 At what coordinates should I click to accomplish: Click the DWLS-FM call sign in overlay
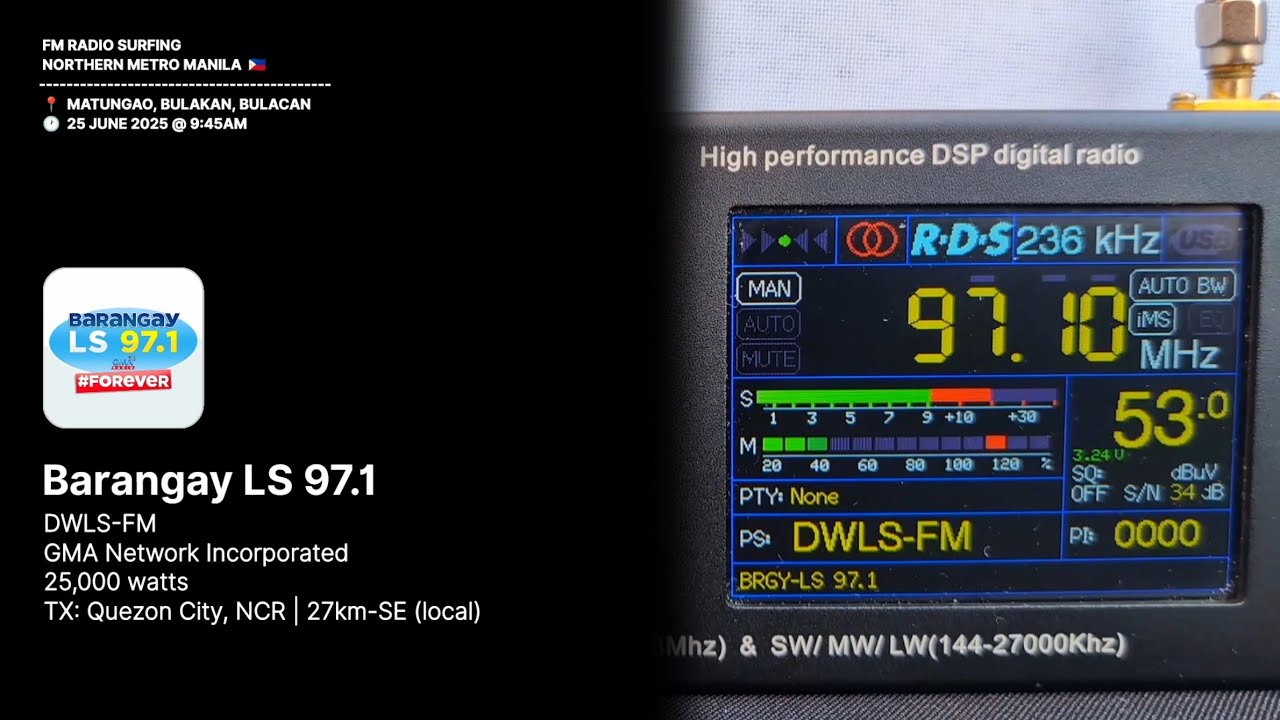click(100, 523)
